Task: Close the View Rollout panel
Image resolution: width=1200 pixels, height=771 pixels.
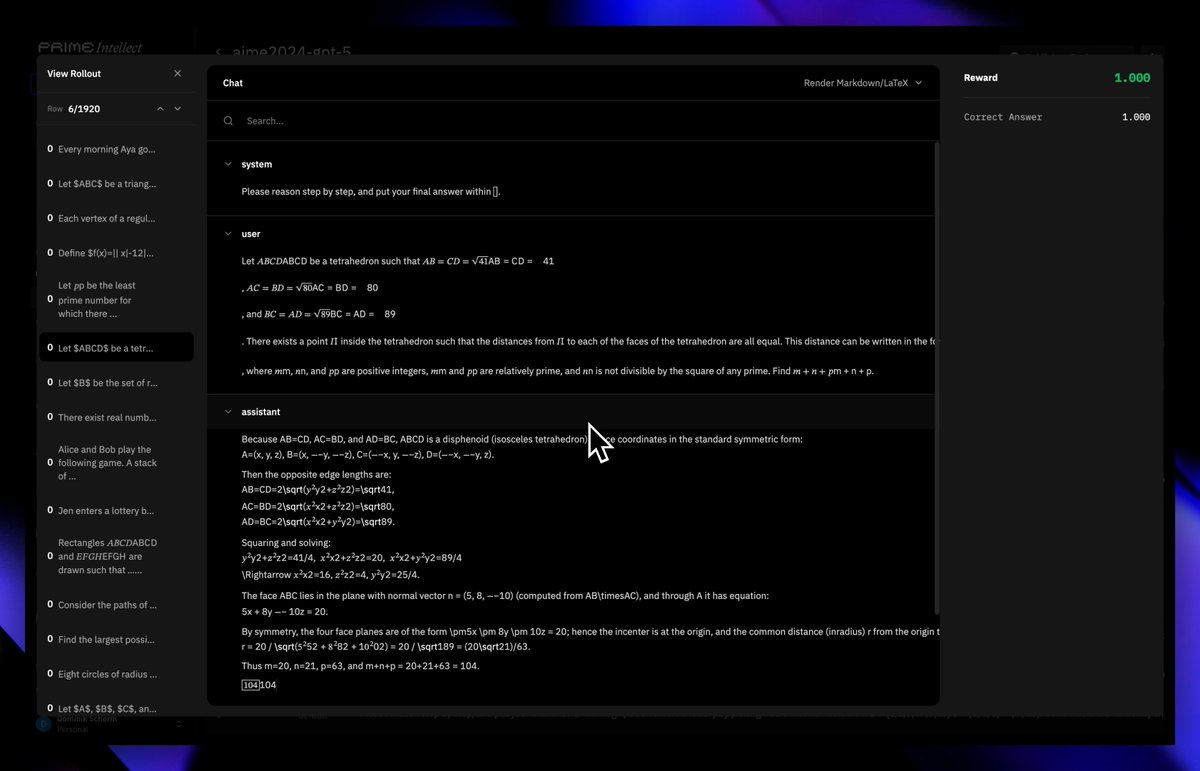Action: coord(178,73)
